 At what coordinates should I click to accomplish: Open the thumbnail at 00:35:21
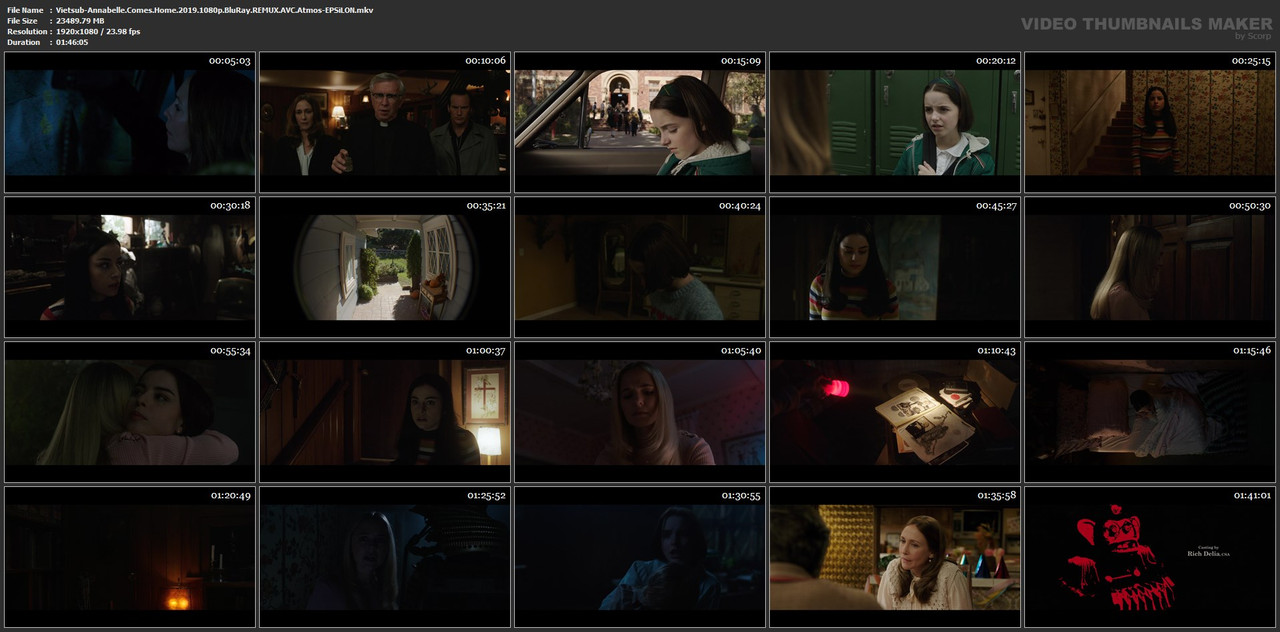(x=385, y=267)
